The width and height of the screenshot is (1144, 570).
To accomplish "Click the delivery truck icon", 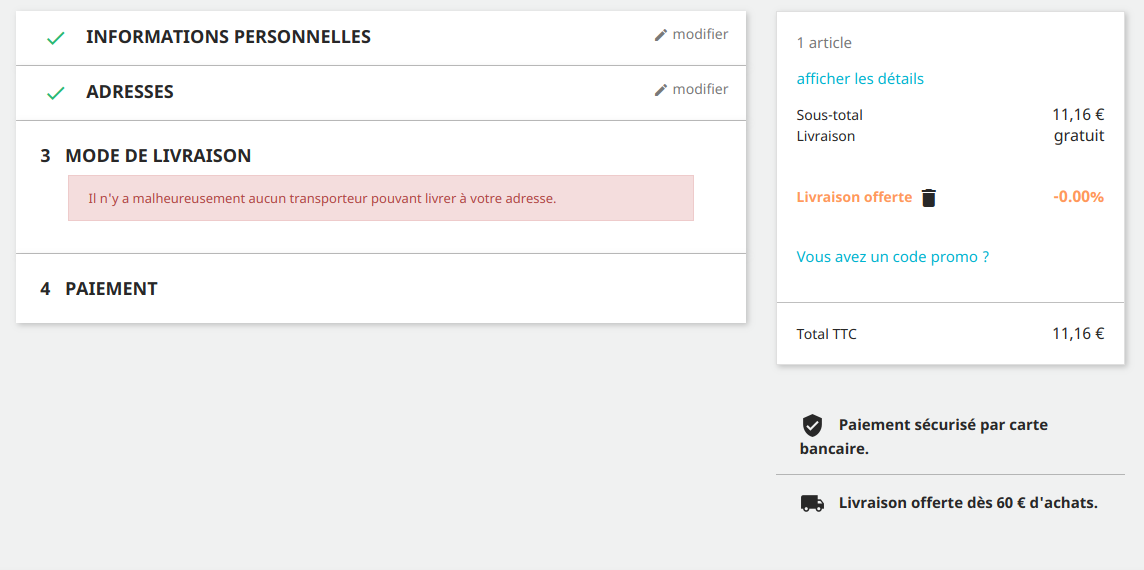I will (x=813, y=503).
